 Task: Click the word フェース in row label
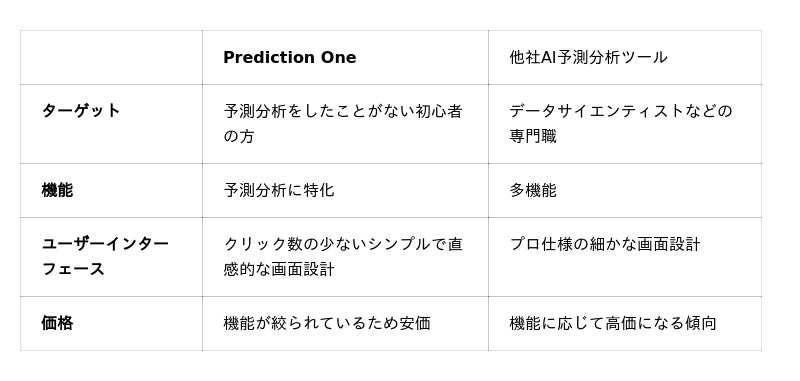point(72,269)
